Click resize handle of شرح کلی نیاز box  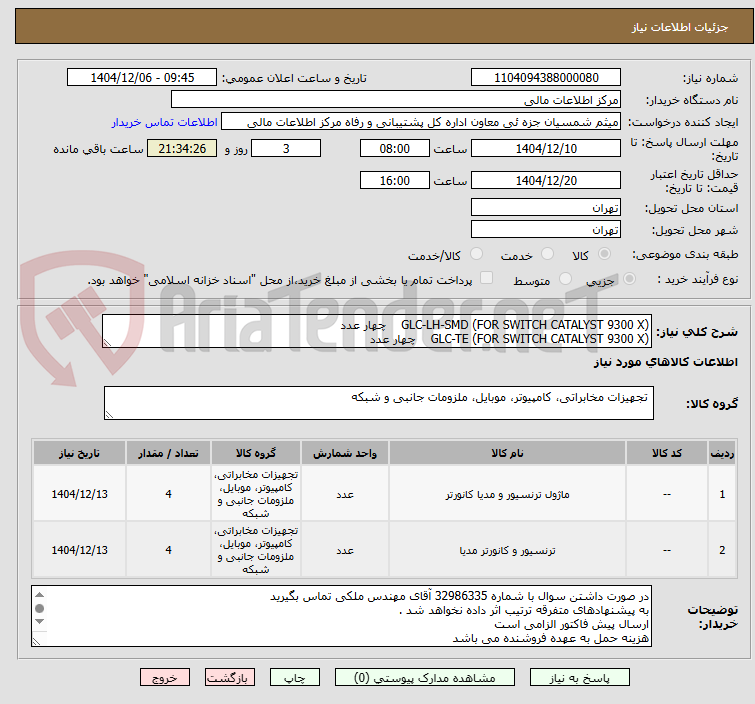[x=107, y=342]
